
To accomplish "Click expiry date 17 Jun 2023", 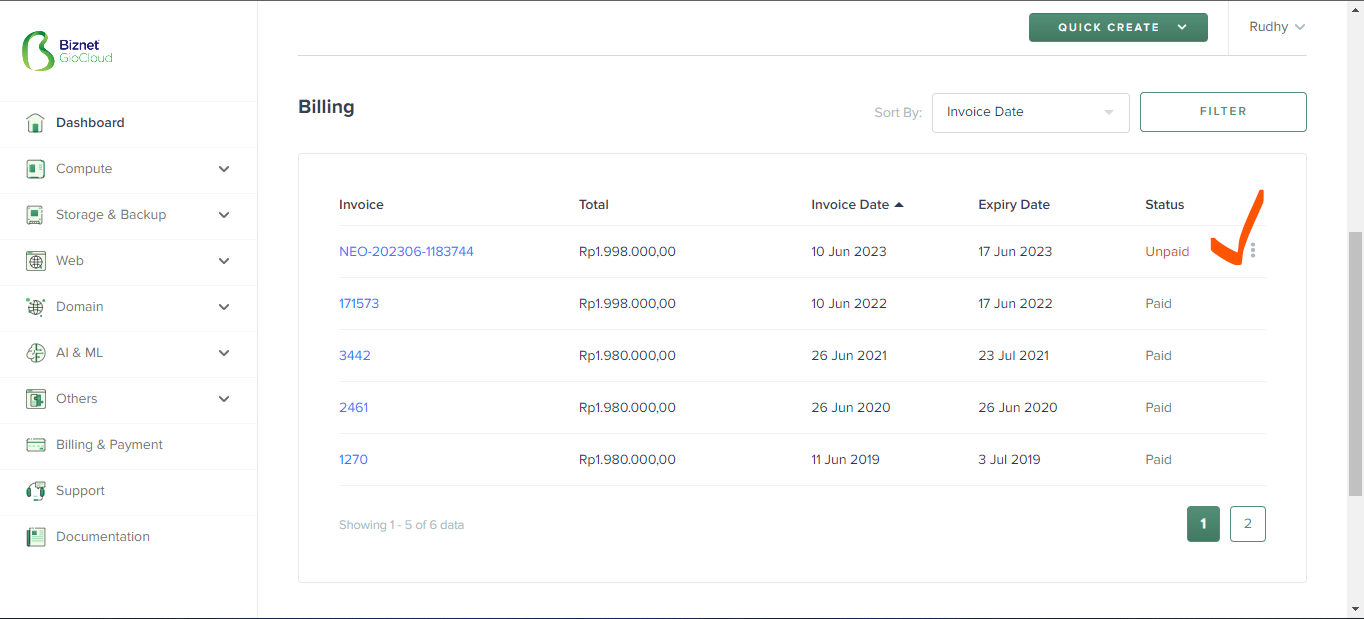I will click(x=1015, y=251).
